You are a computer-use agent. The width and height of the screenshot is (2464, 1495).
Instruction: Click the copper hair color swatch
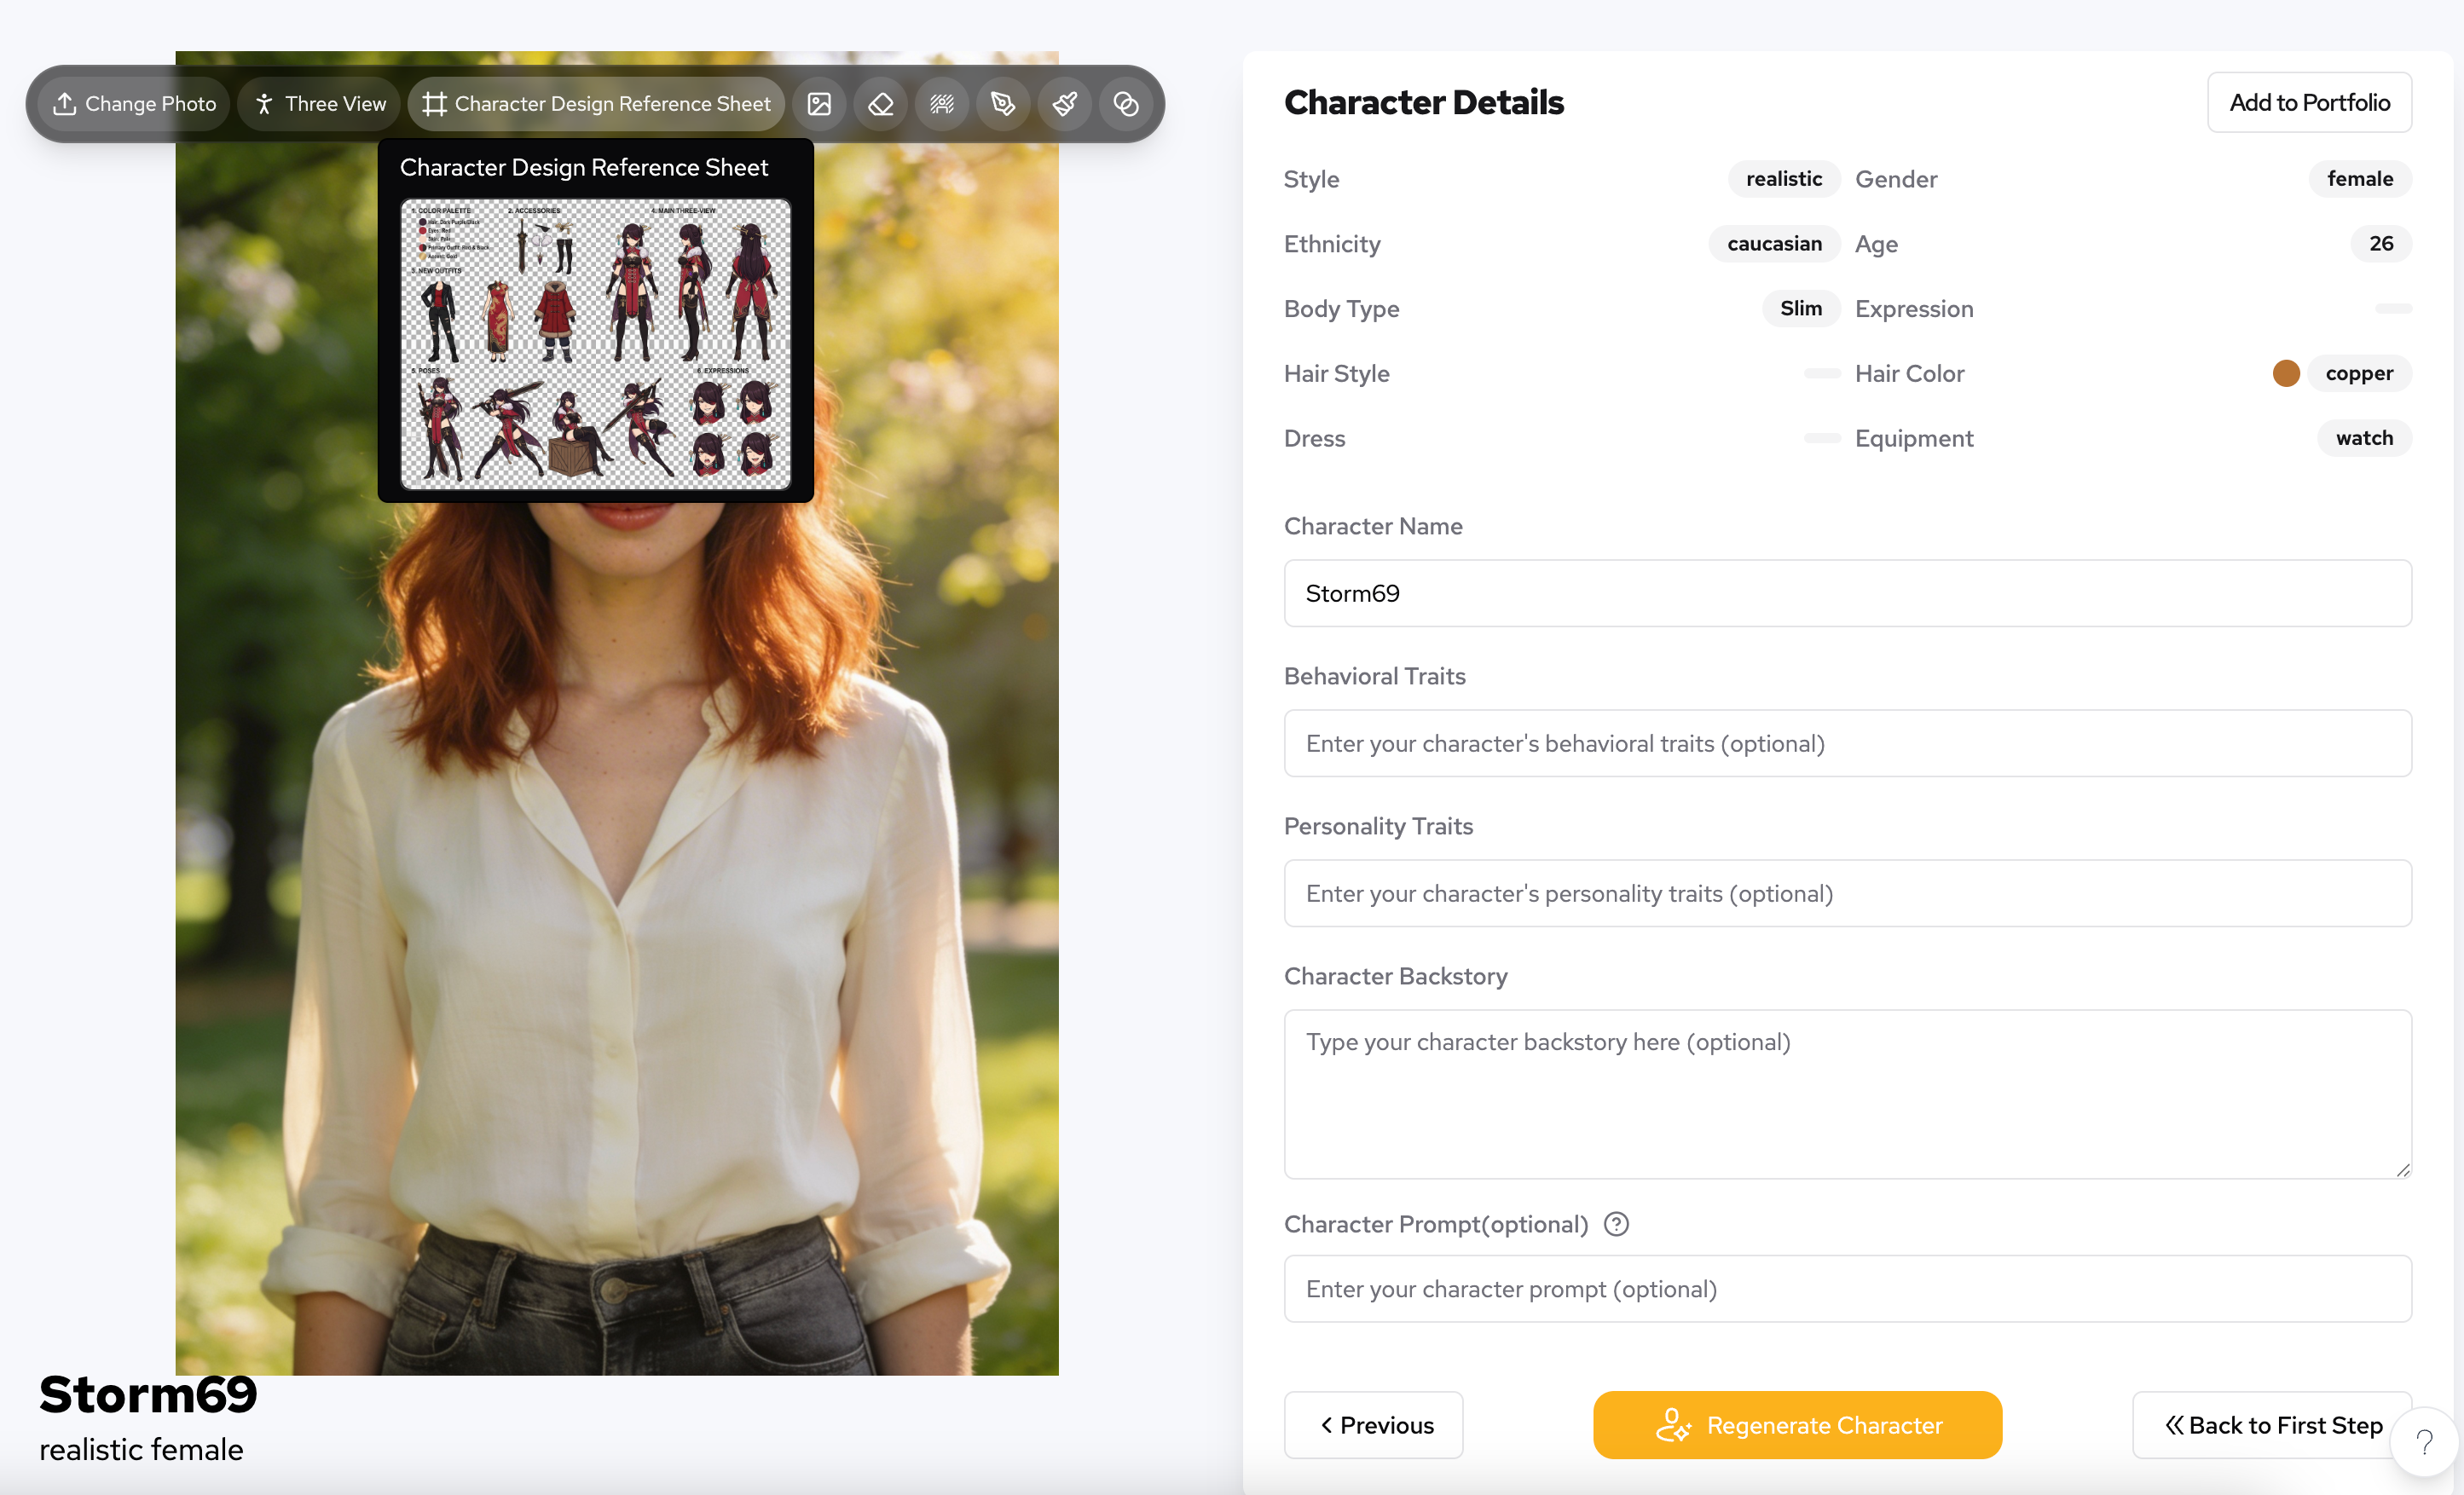[x=2286, y=373]
